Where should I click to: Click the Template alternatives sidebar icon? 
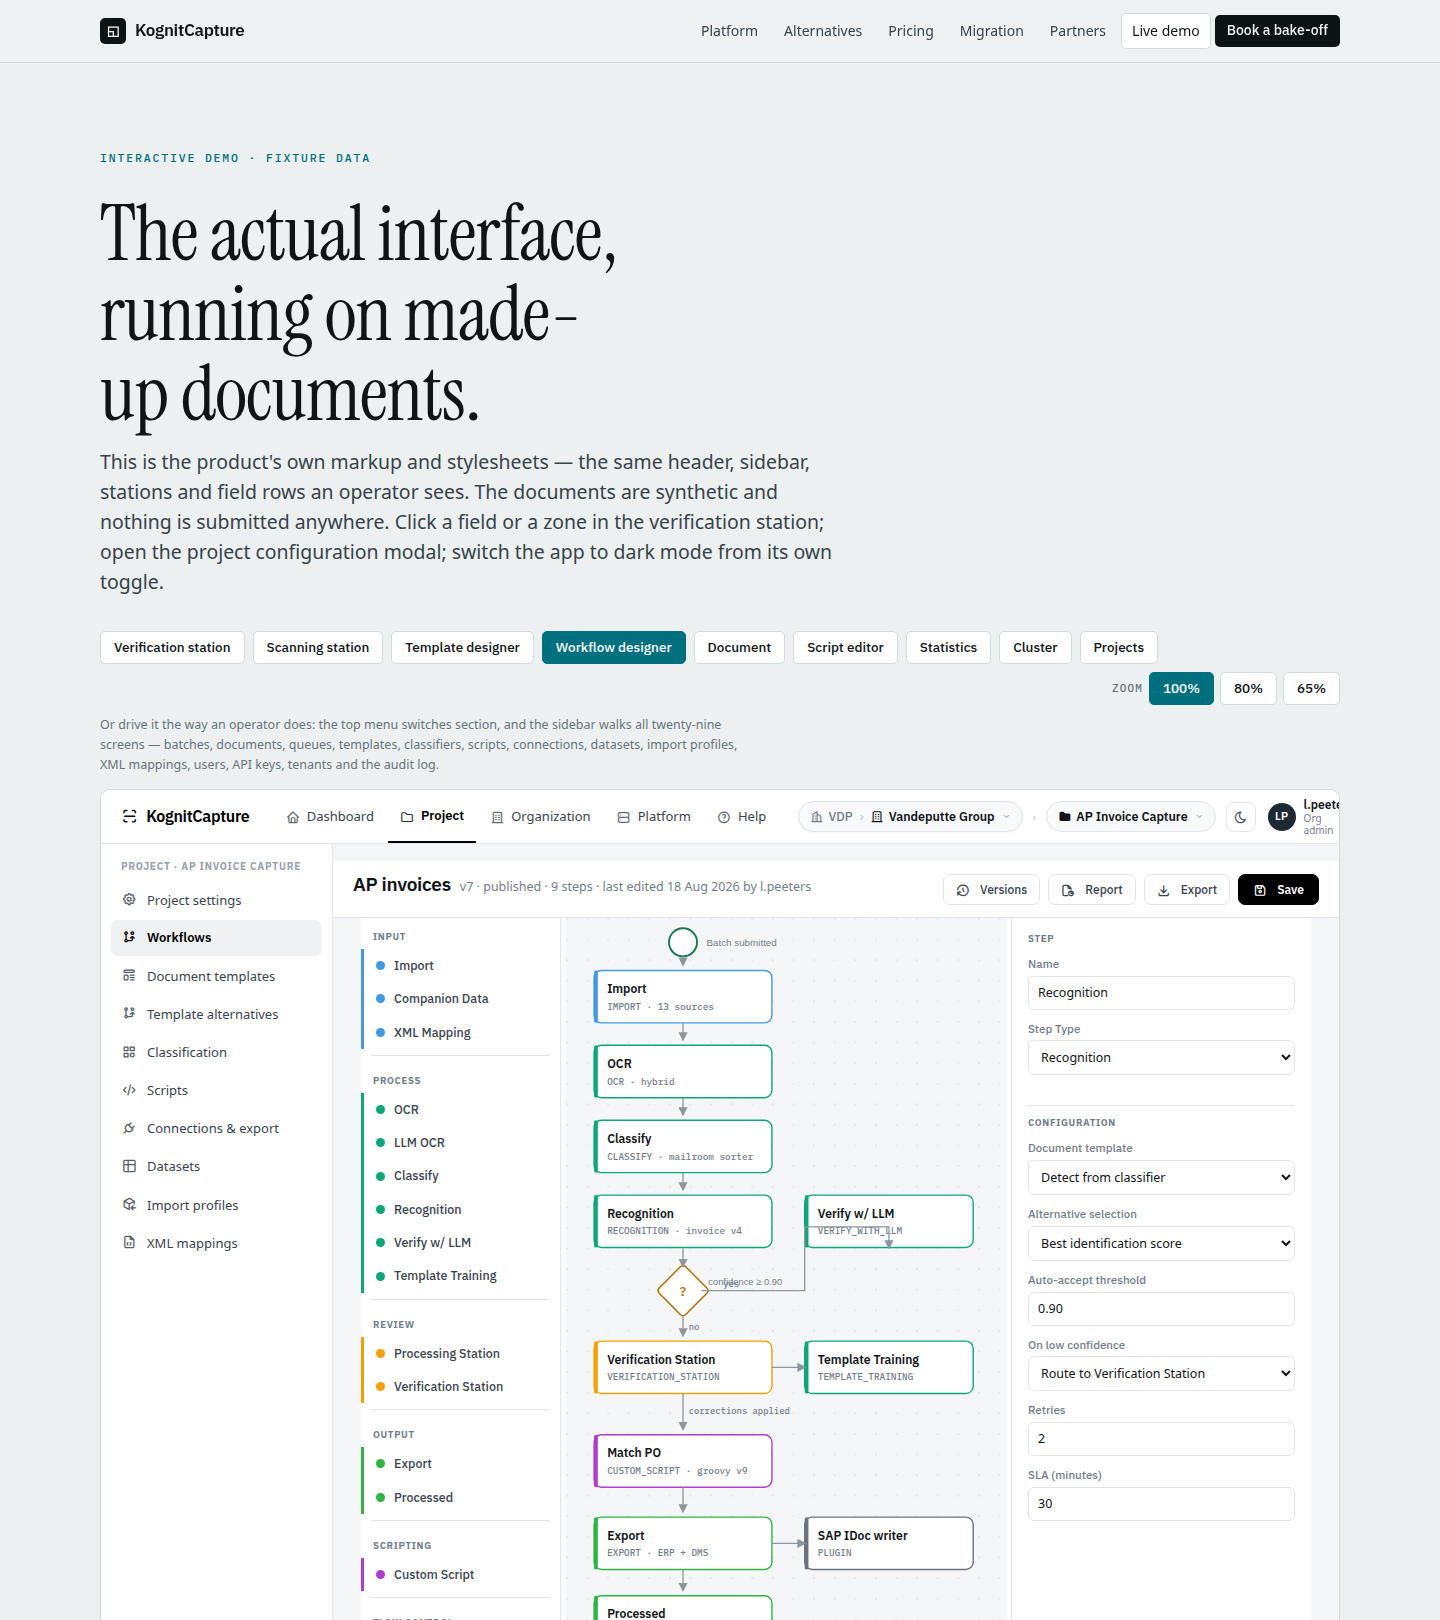click(x=129, y=1014)
